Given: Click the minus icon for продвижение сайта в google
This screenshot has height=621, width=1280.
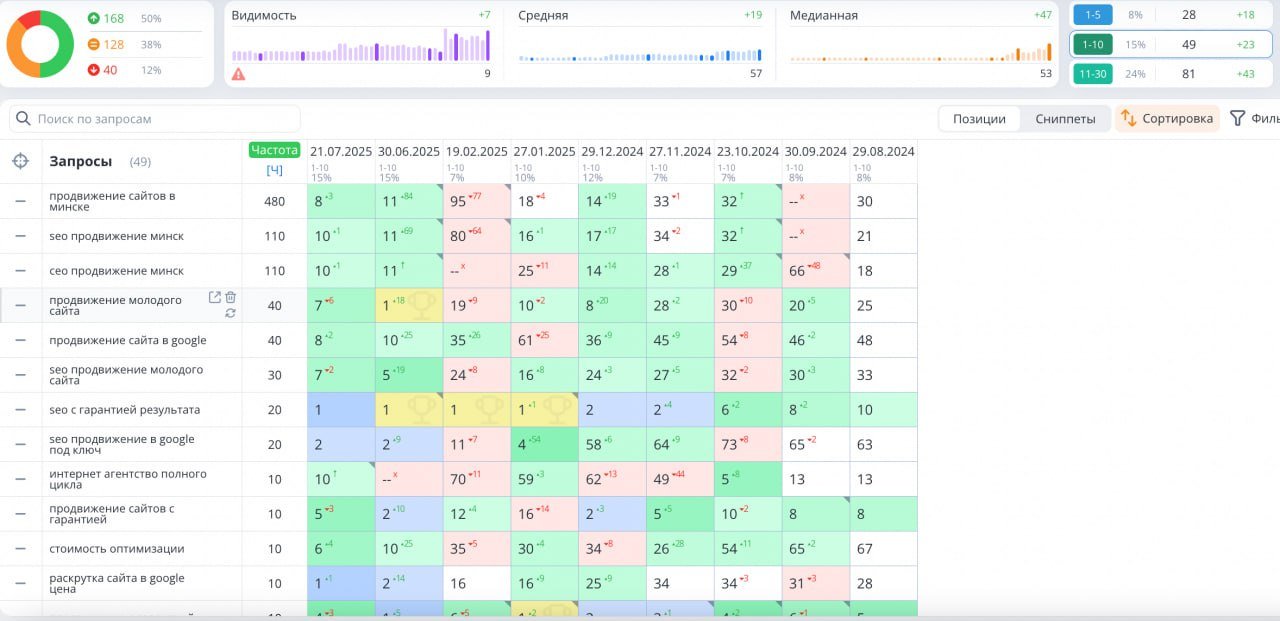Looking at the screenshot, I should click(20, 340).
